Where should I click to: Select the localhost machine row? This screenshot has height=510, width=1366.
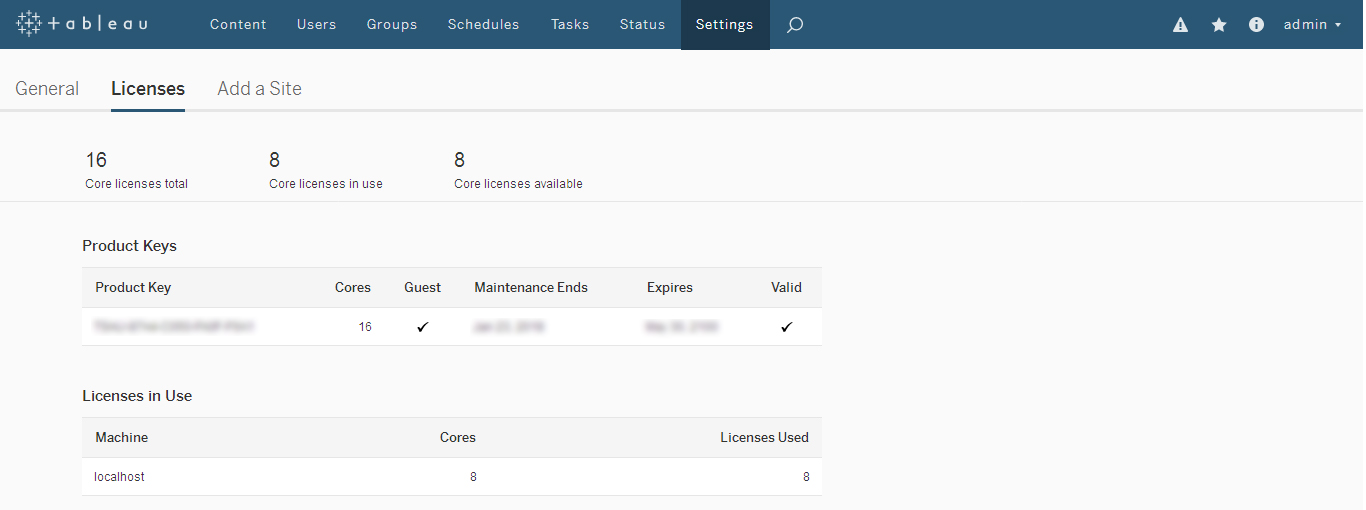(x=119, y=477)
